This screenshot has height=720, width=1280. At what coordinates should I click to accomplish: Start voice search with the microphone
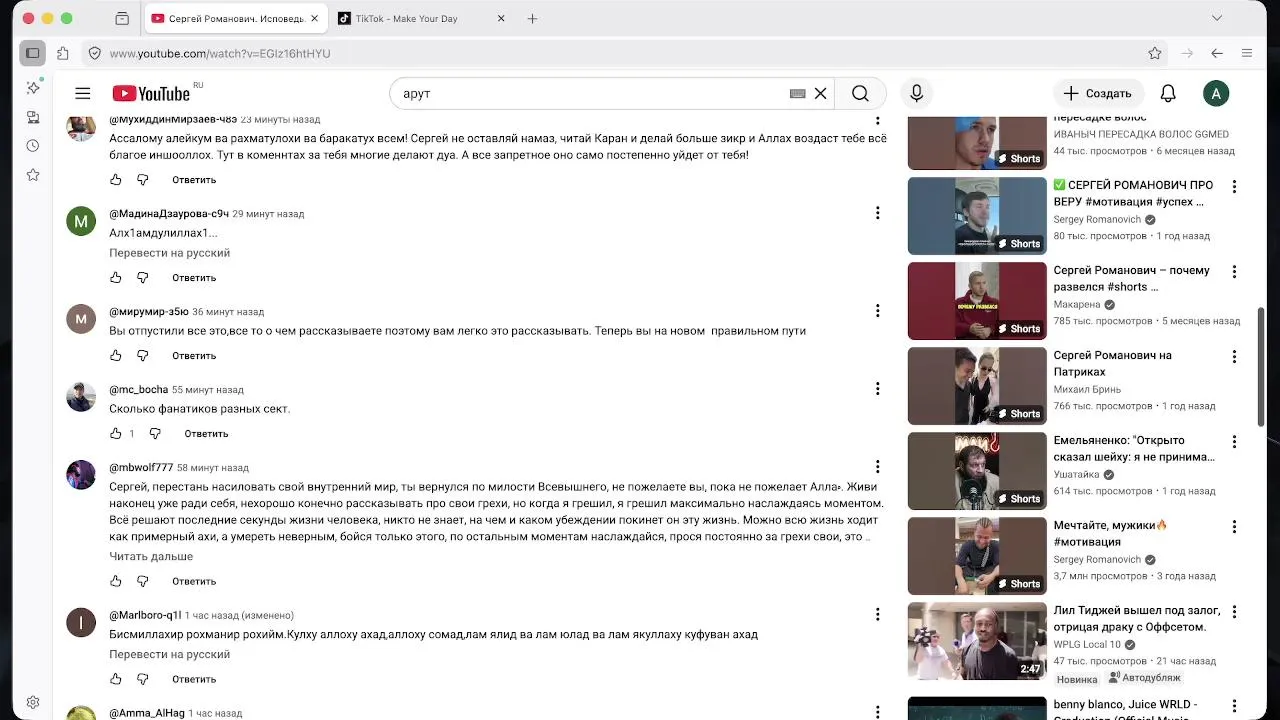point(916,93)
